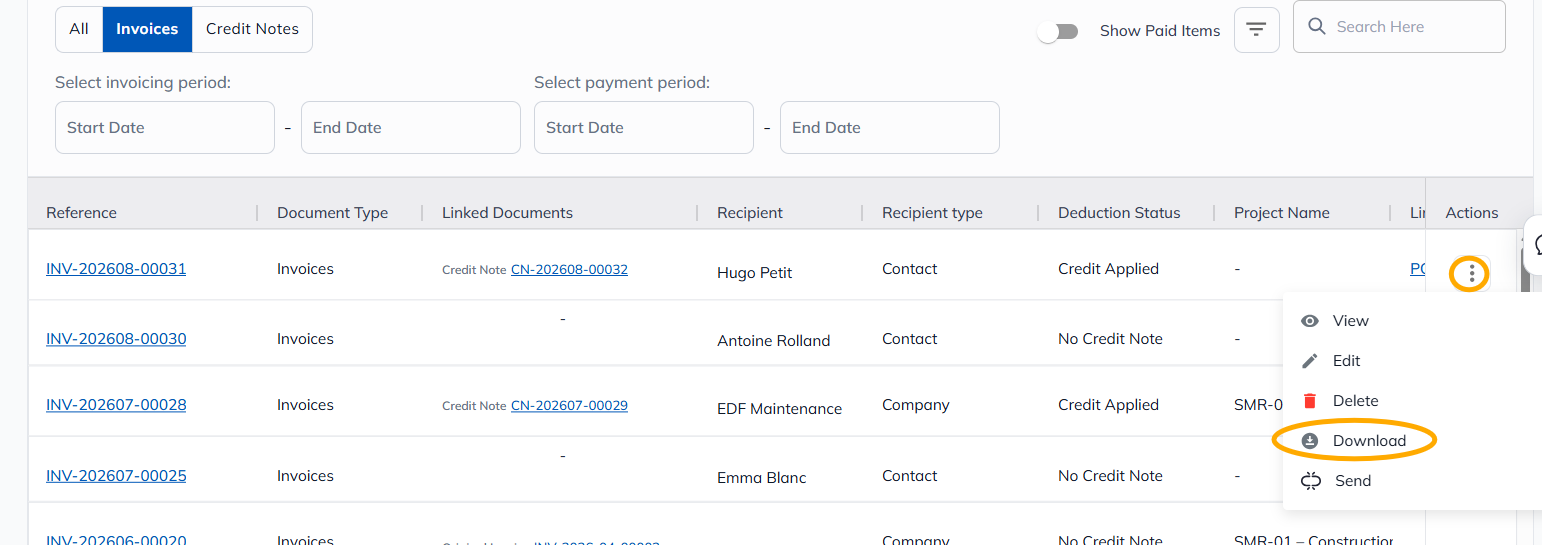This screenshot has width=1542, height=545.
Task: Click the Reference column header
Action: [81, 213]
